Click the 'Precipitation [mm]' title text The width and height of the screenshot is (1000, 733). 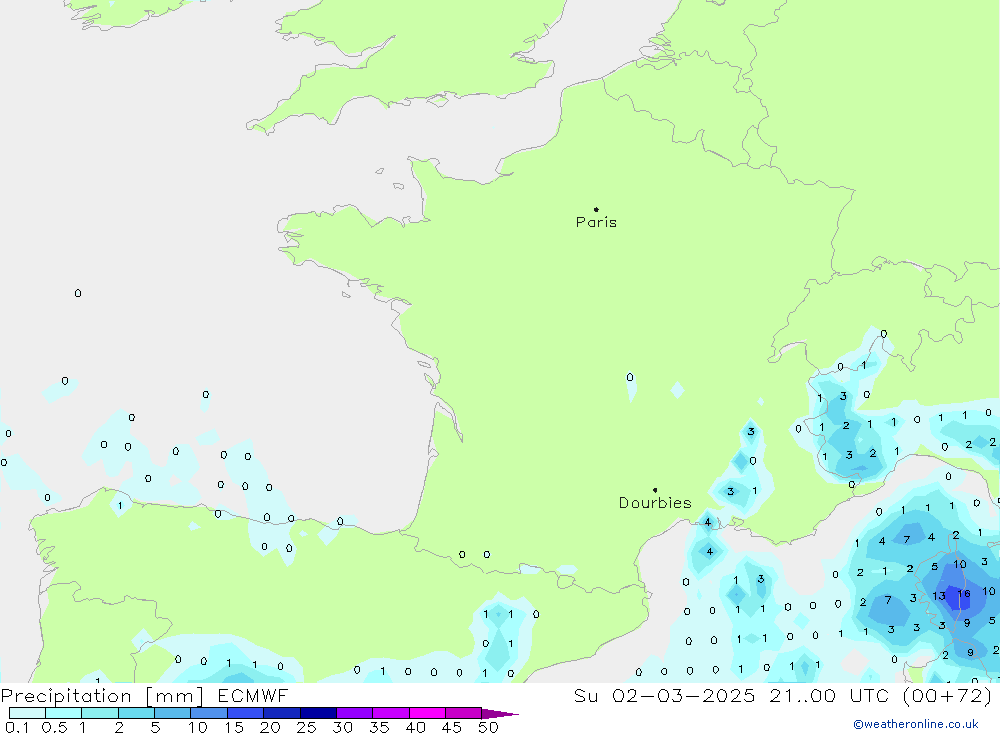click(x=102, y=695)
